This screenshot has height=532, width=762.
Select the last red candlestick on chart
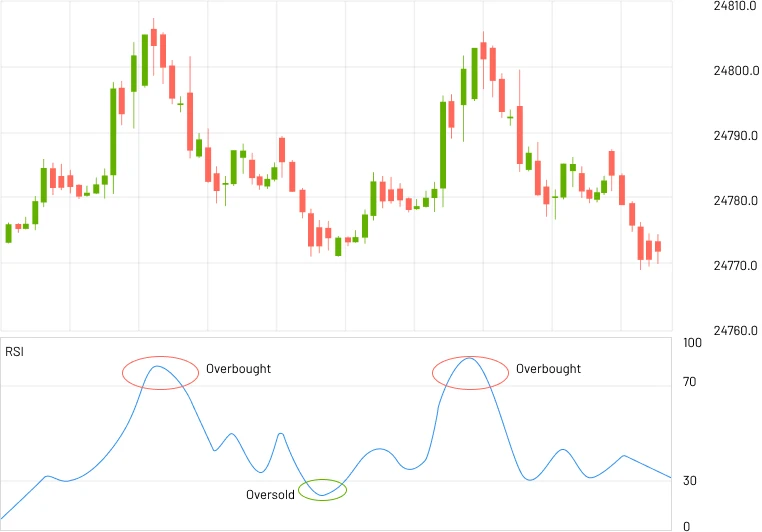tap(658, 246)
